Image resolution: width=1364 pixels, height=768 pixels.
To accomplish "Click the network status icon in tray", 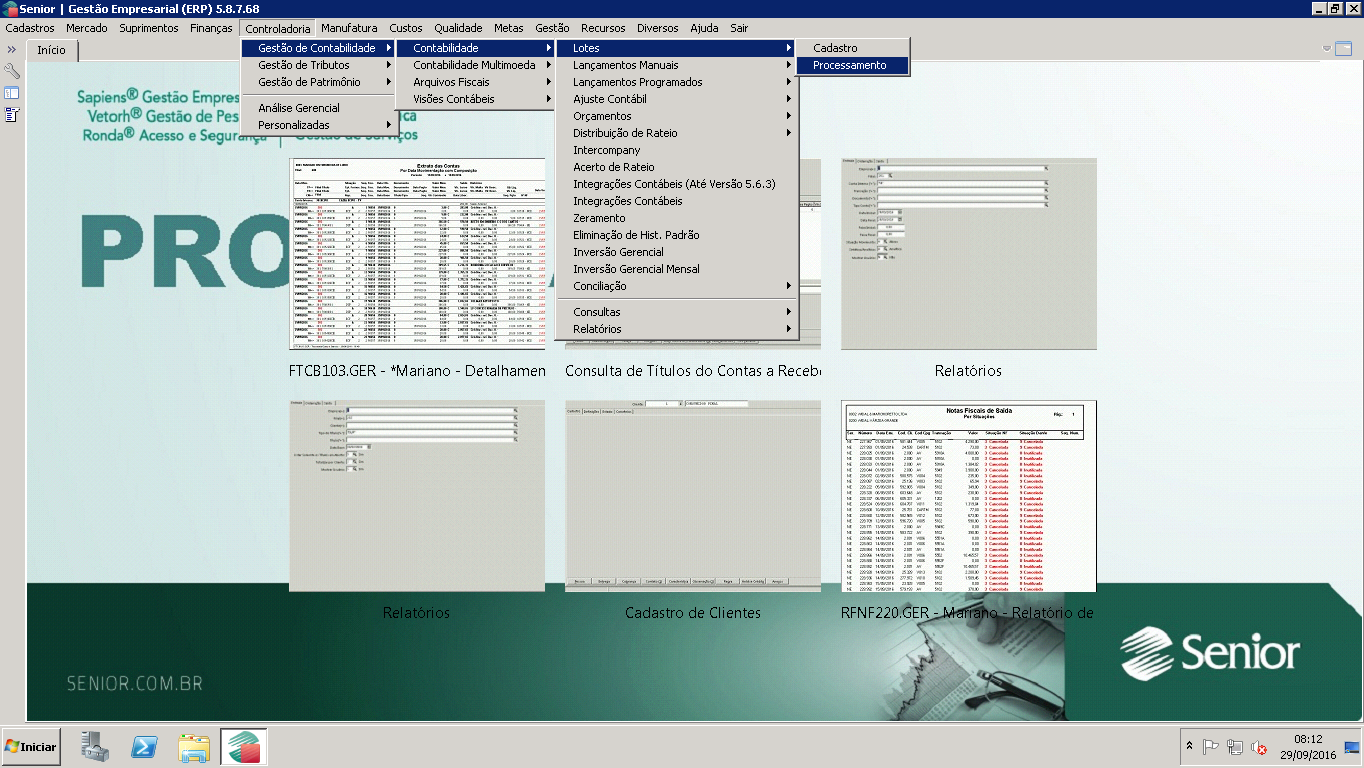I will coord(1235,747).
